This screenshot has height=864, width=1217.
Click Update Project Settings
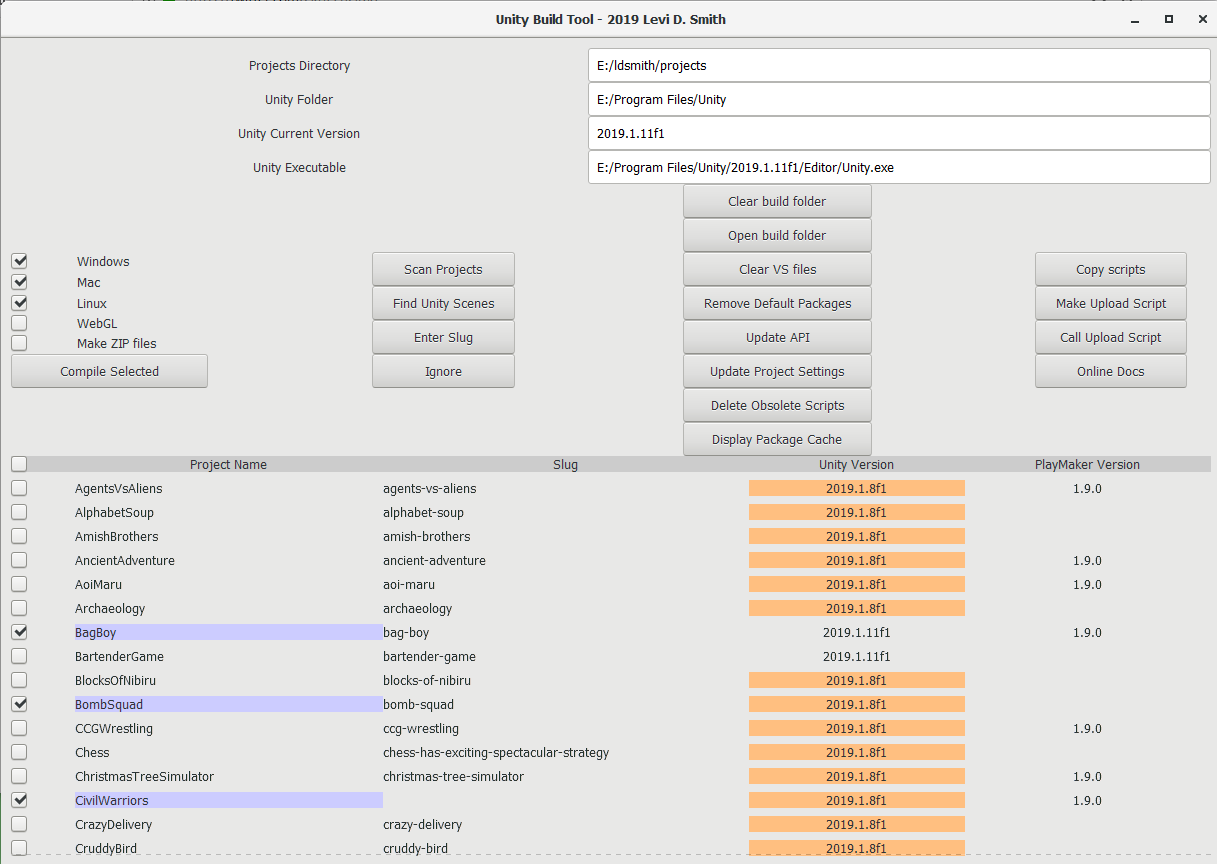click(776, 371)
